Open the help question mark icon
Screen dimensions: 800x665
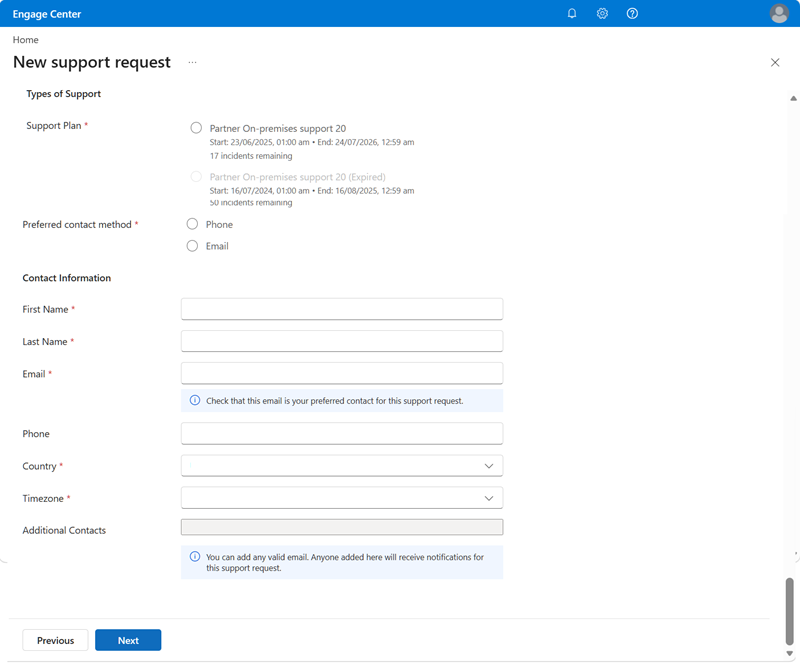(x=632, y=13)
